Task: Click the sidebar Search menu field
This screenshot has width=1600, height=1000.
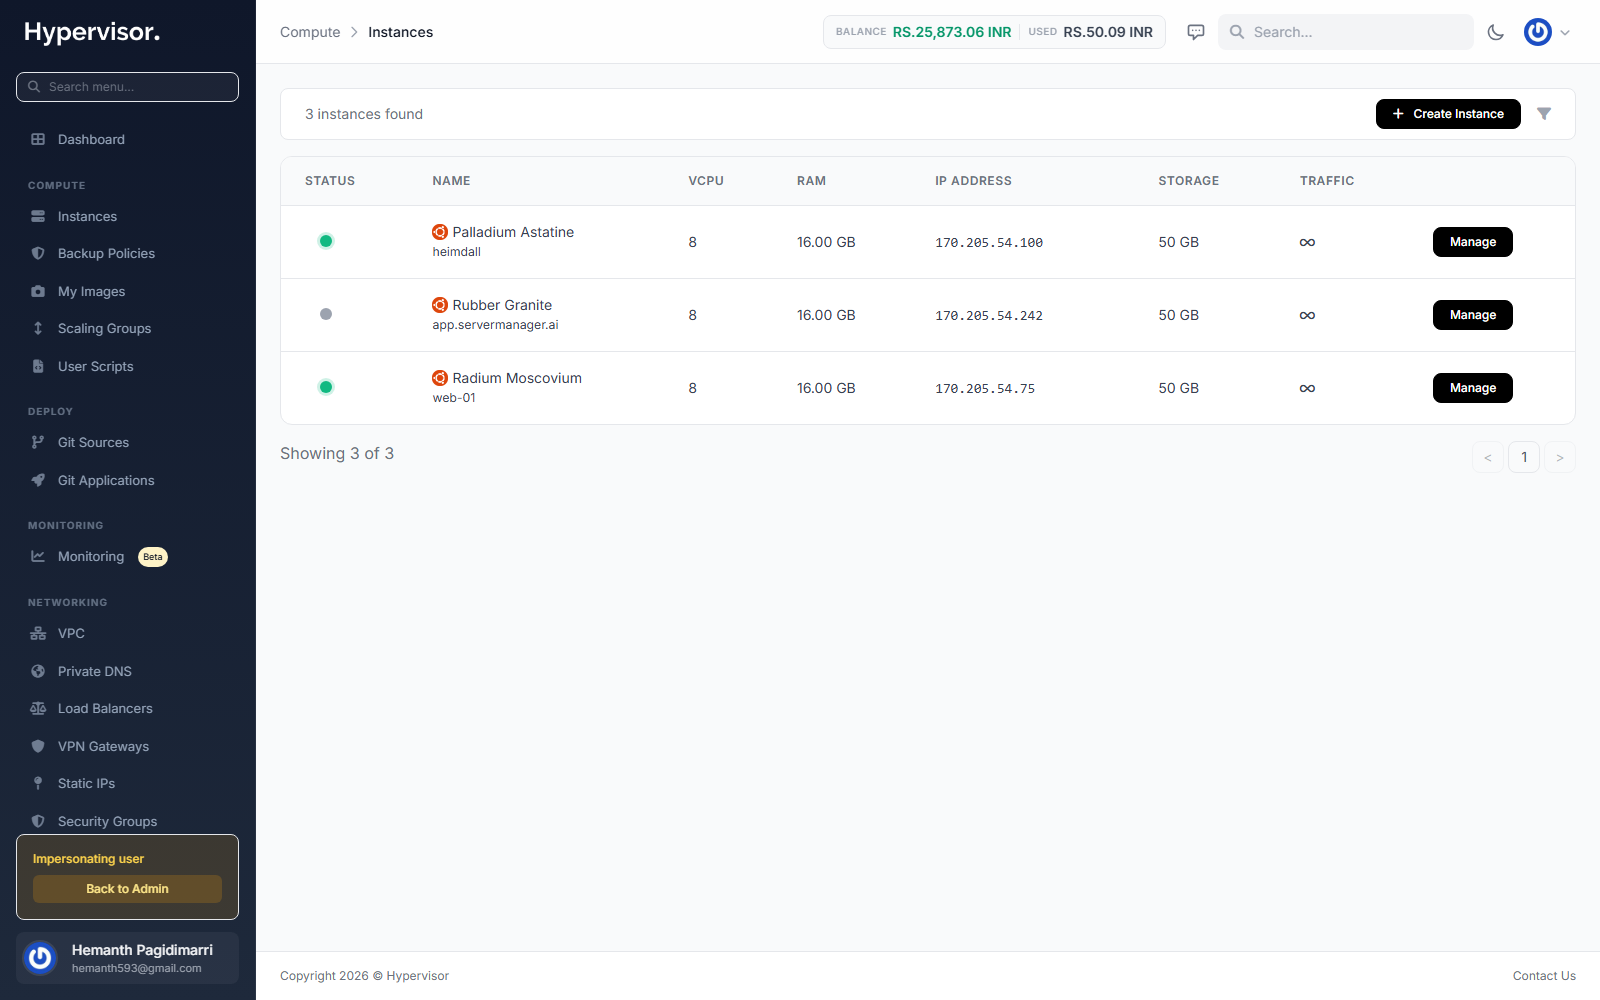Action: coord(127,87)
